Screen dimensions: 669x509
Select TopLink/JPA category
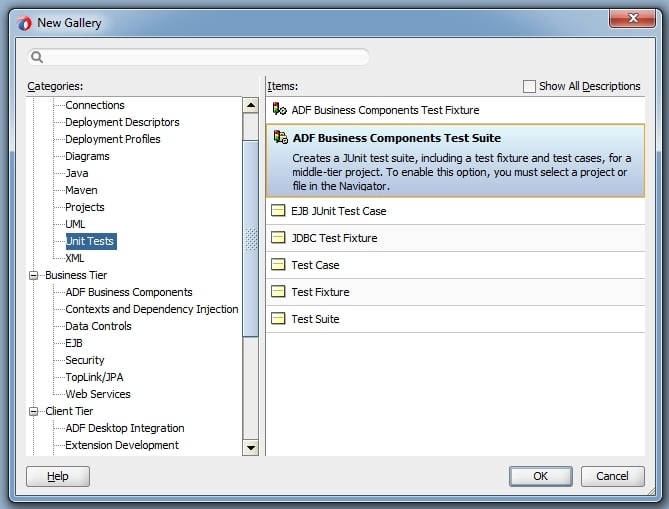(x=94, y=377)
